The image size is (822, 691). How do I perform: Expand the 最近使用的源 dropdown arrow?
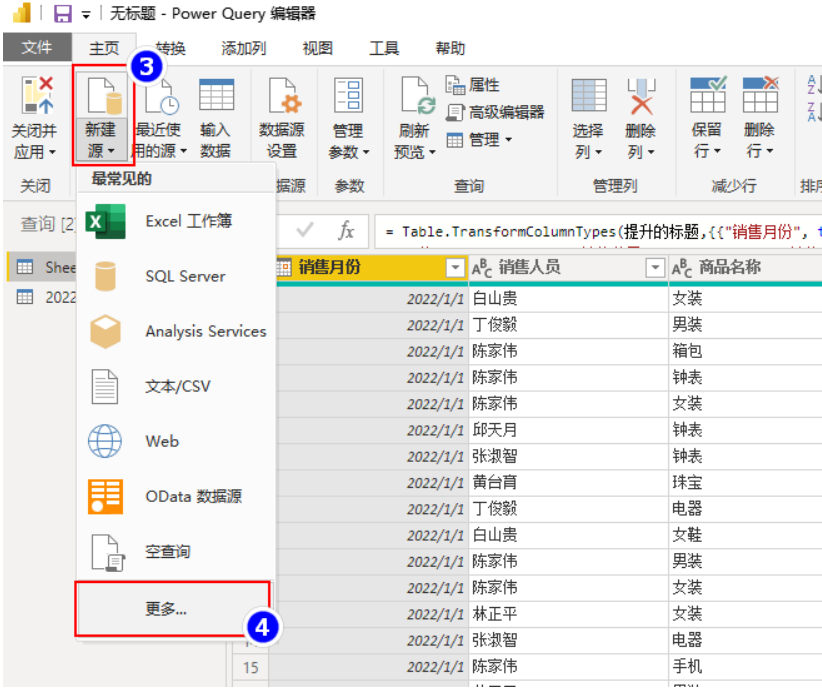[183, 152]
